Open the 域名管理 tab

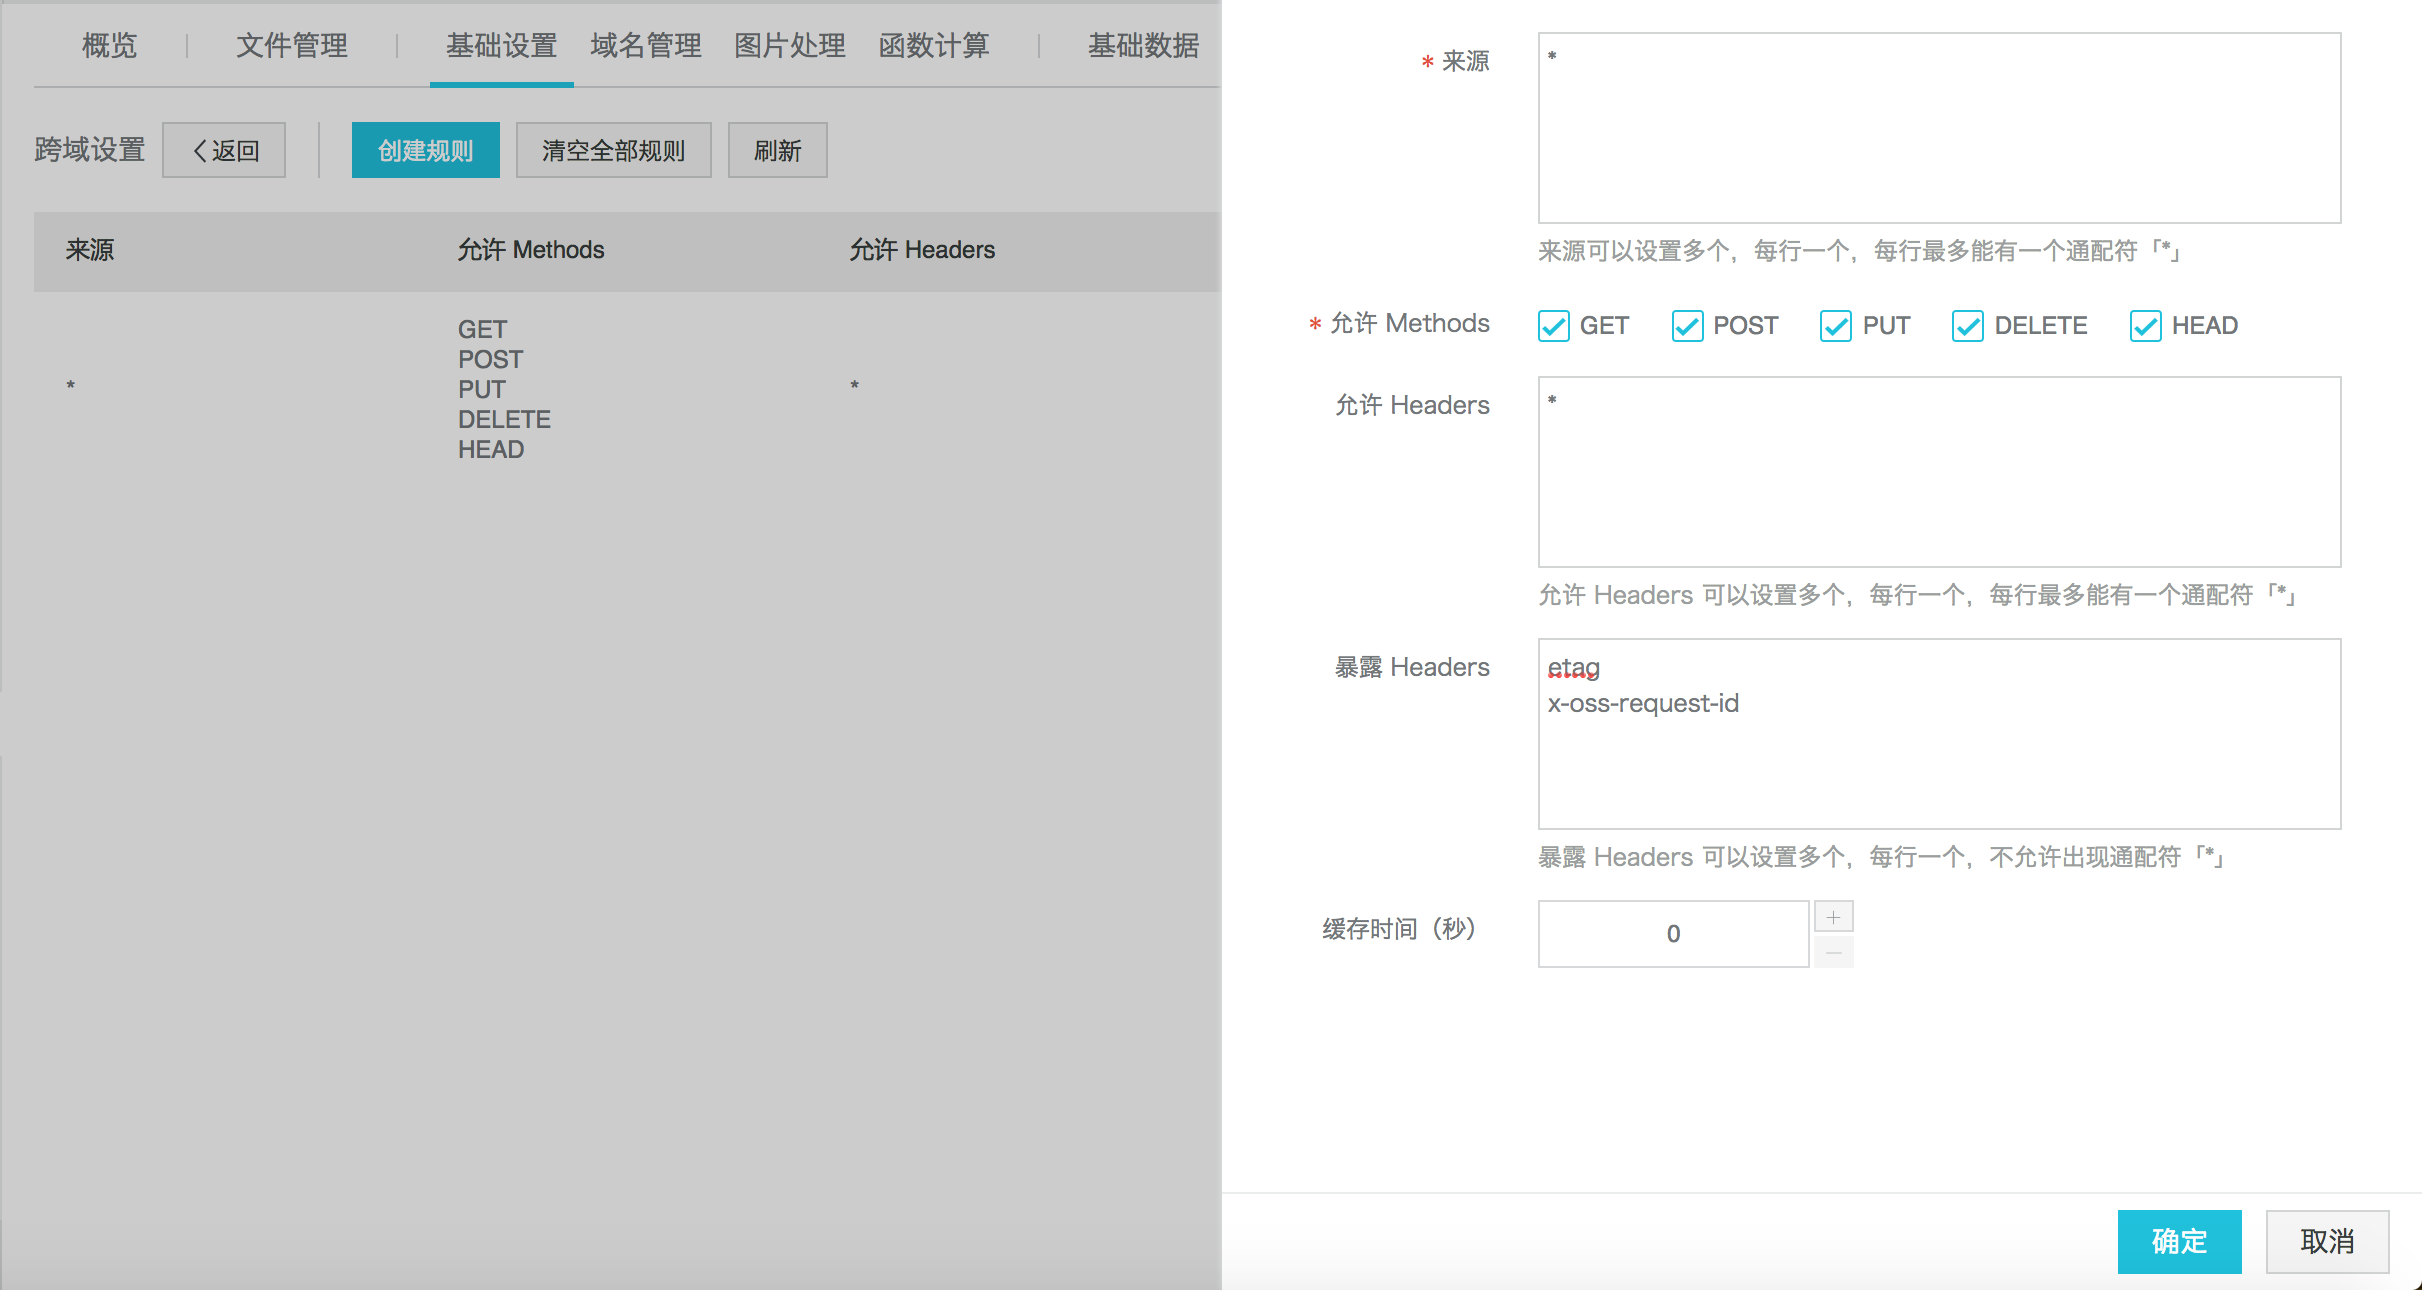tap(646, 46)
